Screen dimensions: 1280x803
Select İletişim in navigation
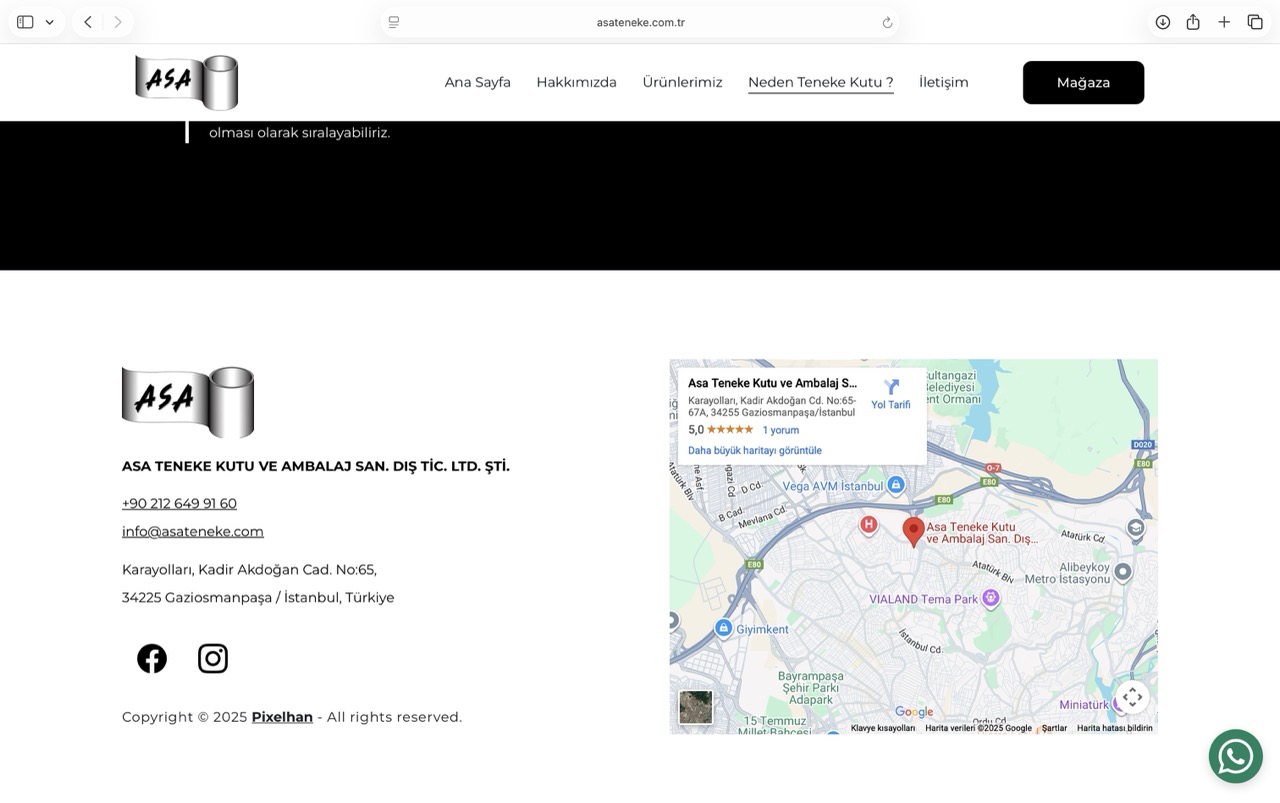click(x=943, y=82)
